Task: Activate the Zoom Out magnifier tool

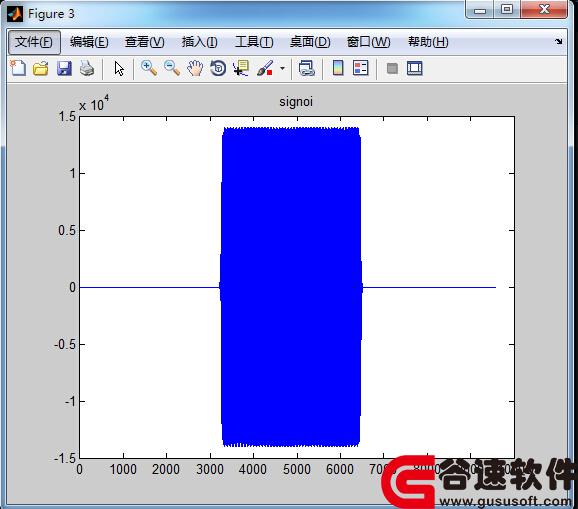Action: pos(172,69)
